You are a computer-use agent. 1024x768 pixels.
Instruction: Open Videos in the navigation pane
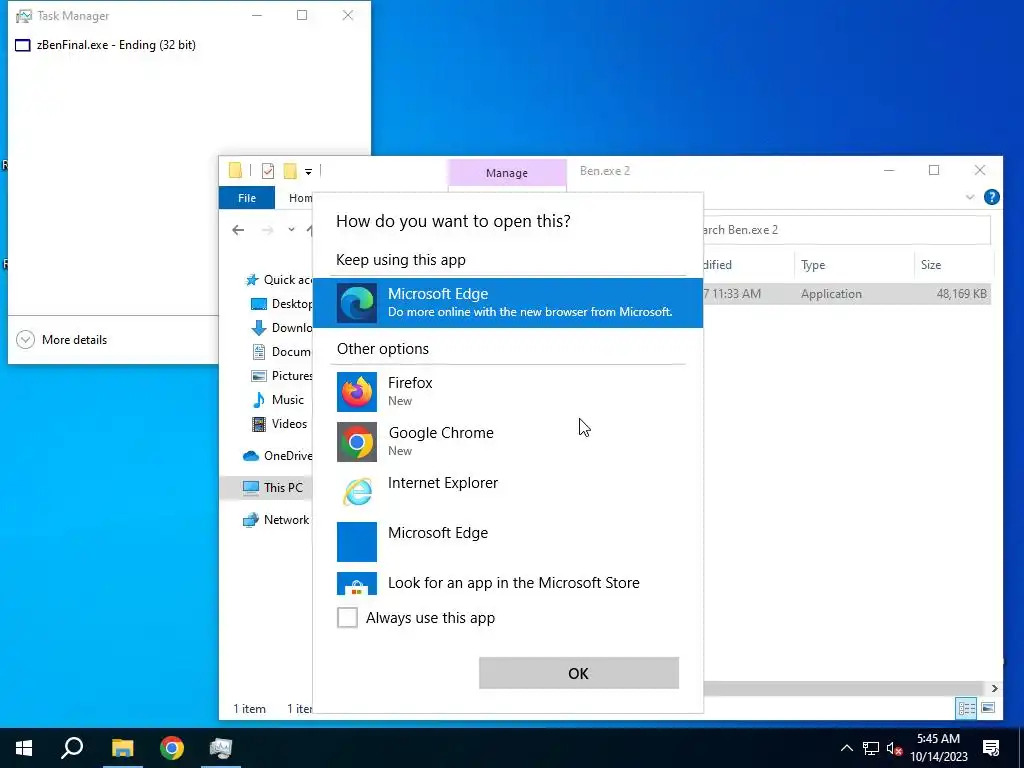click(x=280, y=424)
